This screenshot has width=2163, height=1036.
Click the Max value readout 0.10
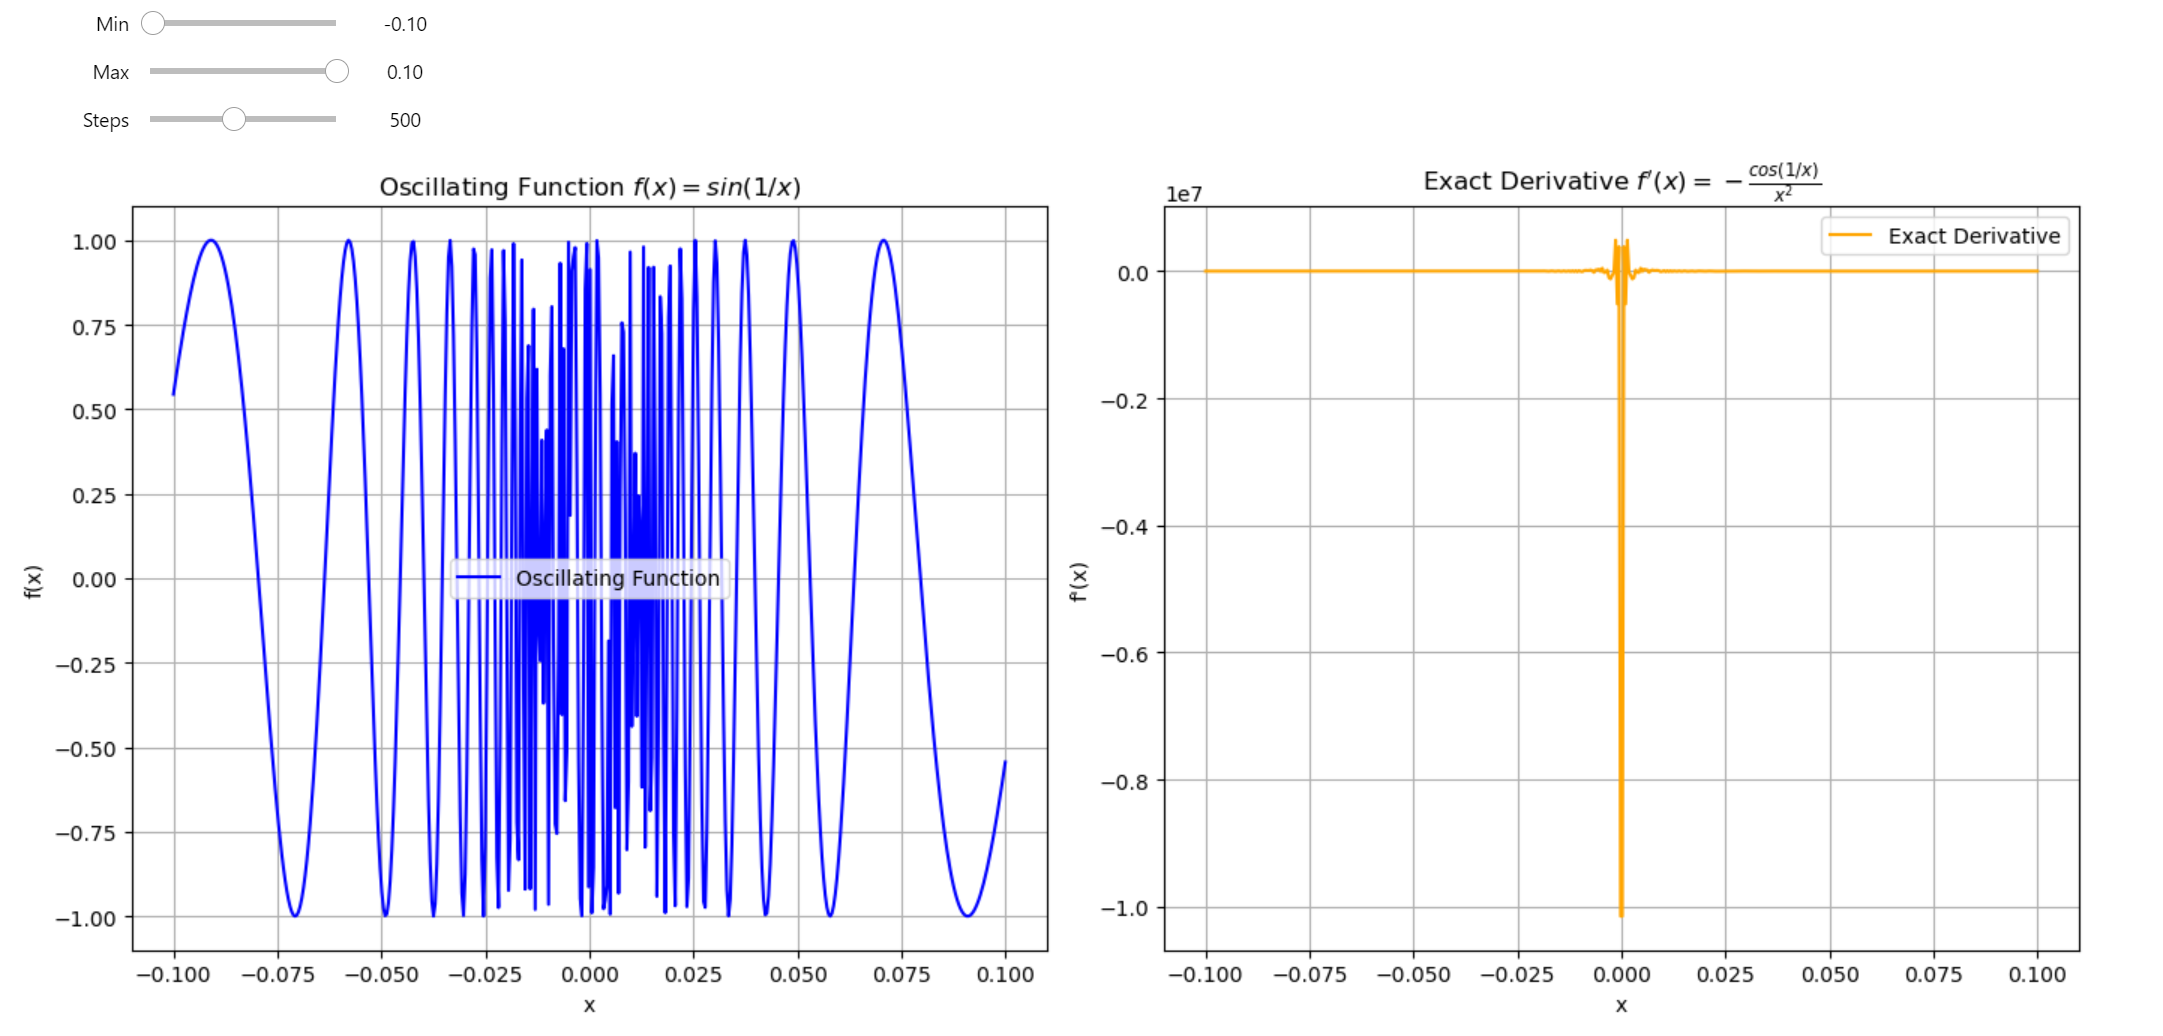[405, 72]
